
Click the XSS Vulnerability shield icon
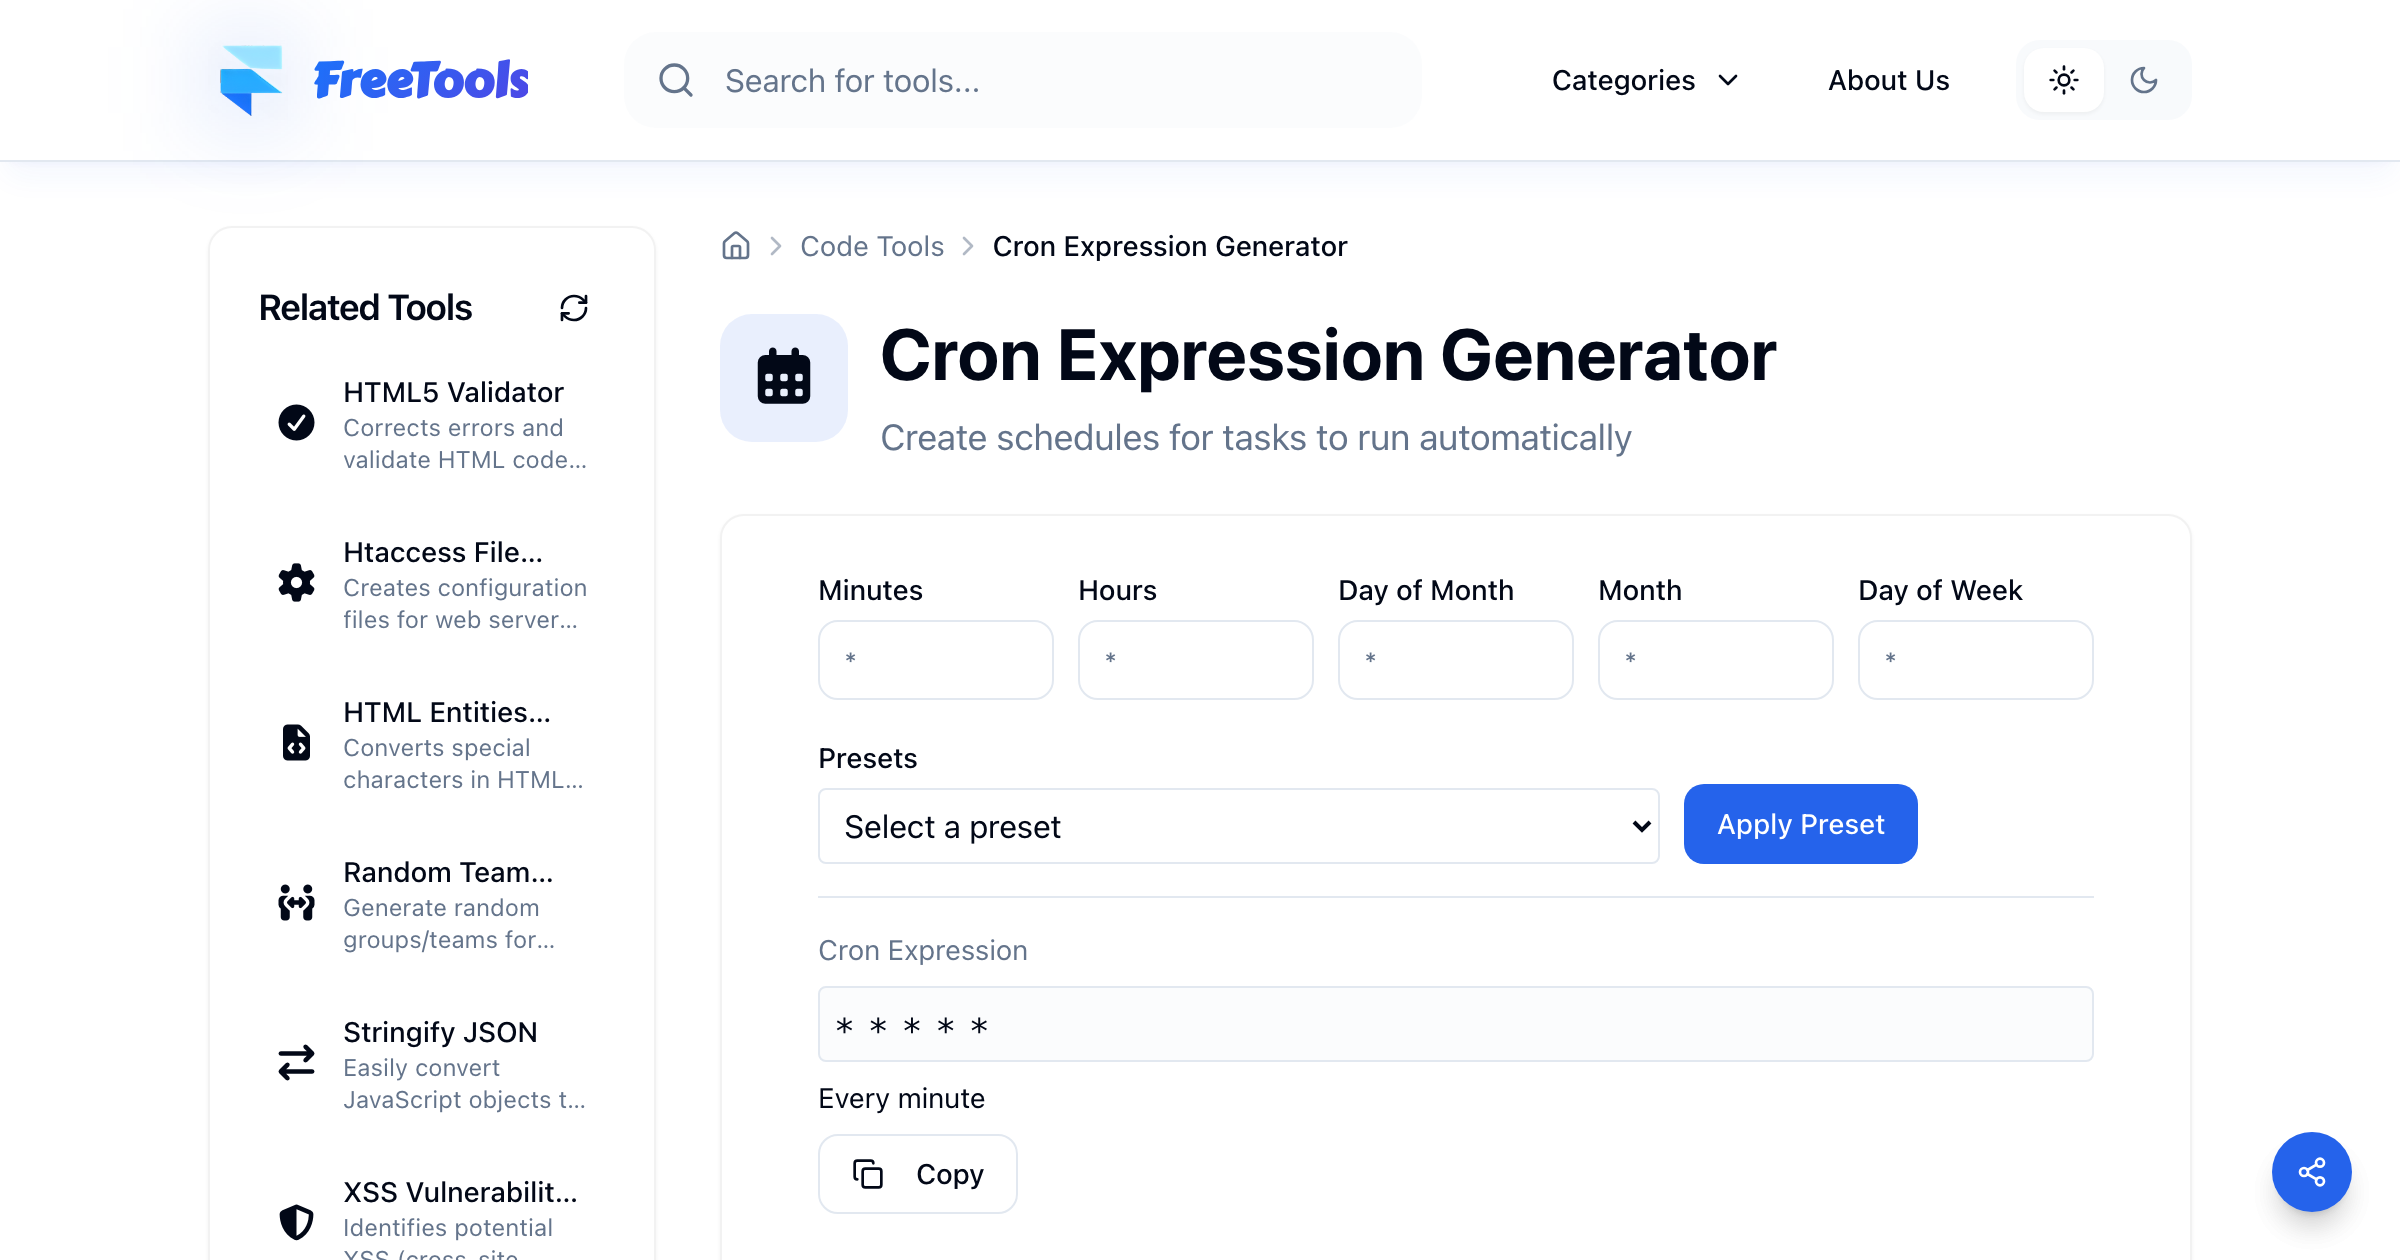click(x=296, y=1222)
